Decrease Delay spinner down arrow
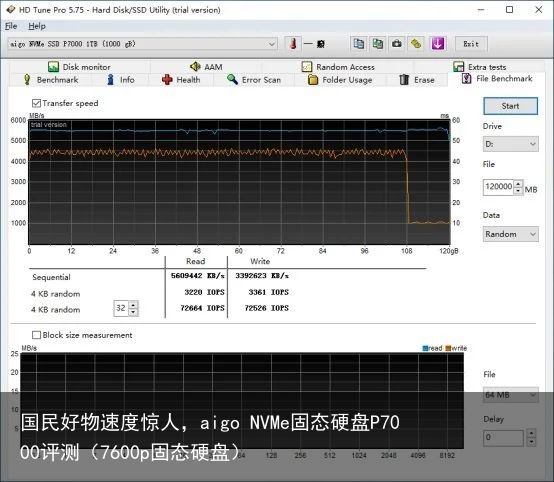 point(531,442)
